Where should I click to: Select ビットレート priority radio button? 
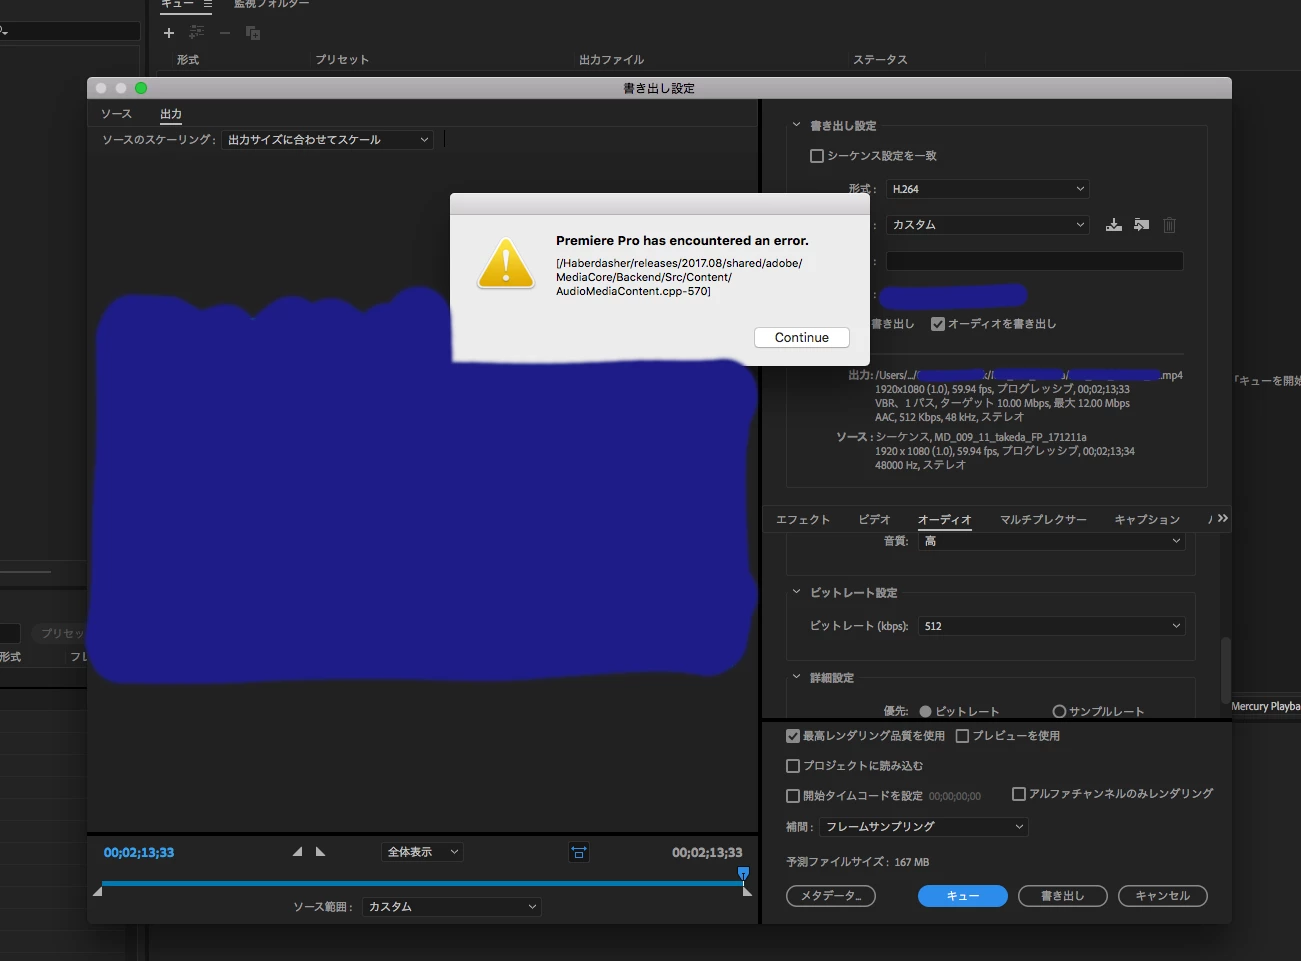pyautogui.click(x=926, y=712)
